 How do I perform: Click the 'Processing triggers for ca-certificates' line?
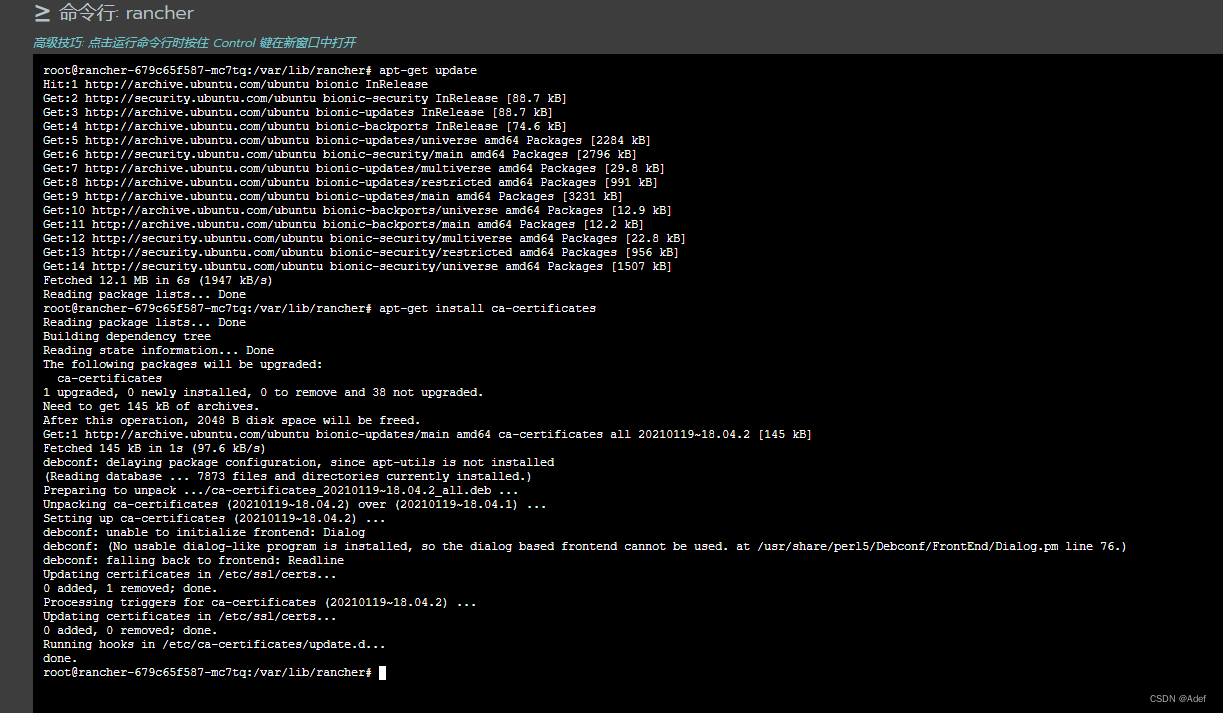pos(260,602)
